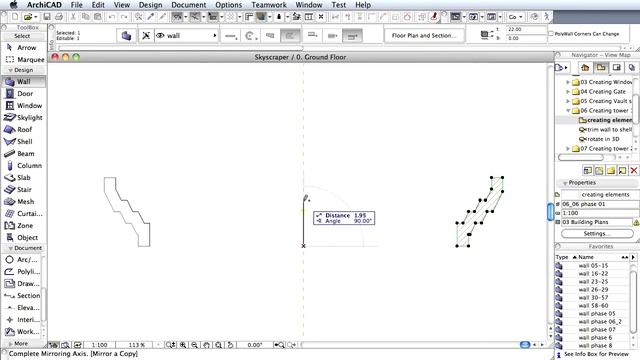
Task: Open the Design menu
Action: [x=150, y=5]
